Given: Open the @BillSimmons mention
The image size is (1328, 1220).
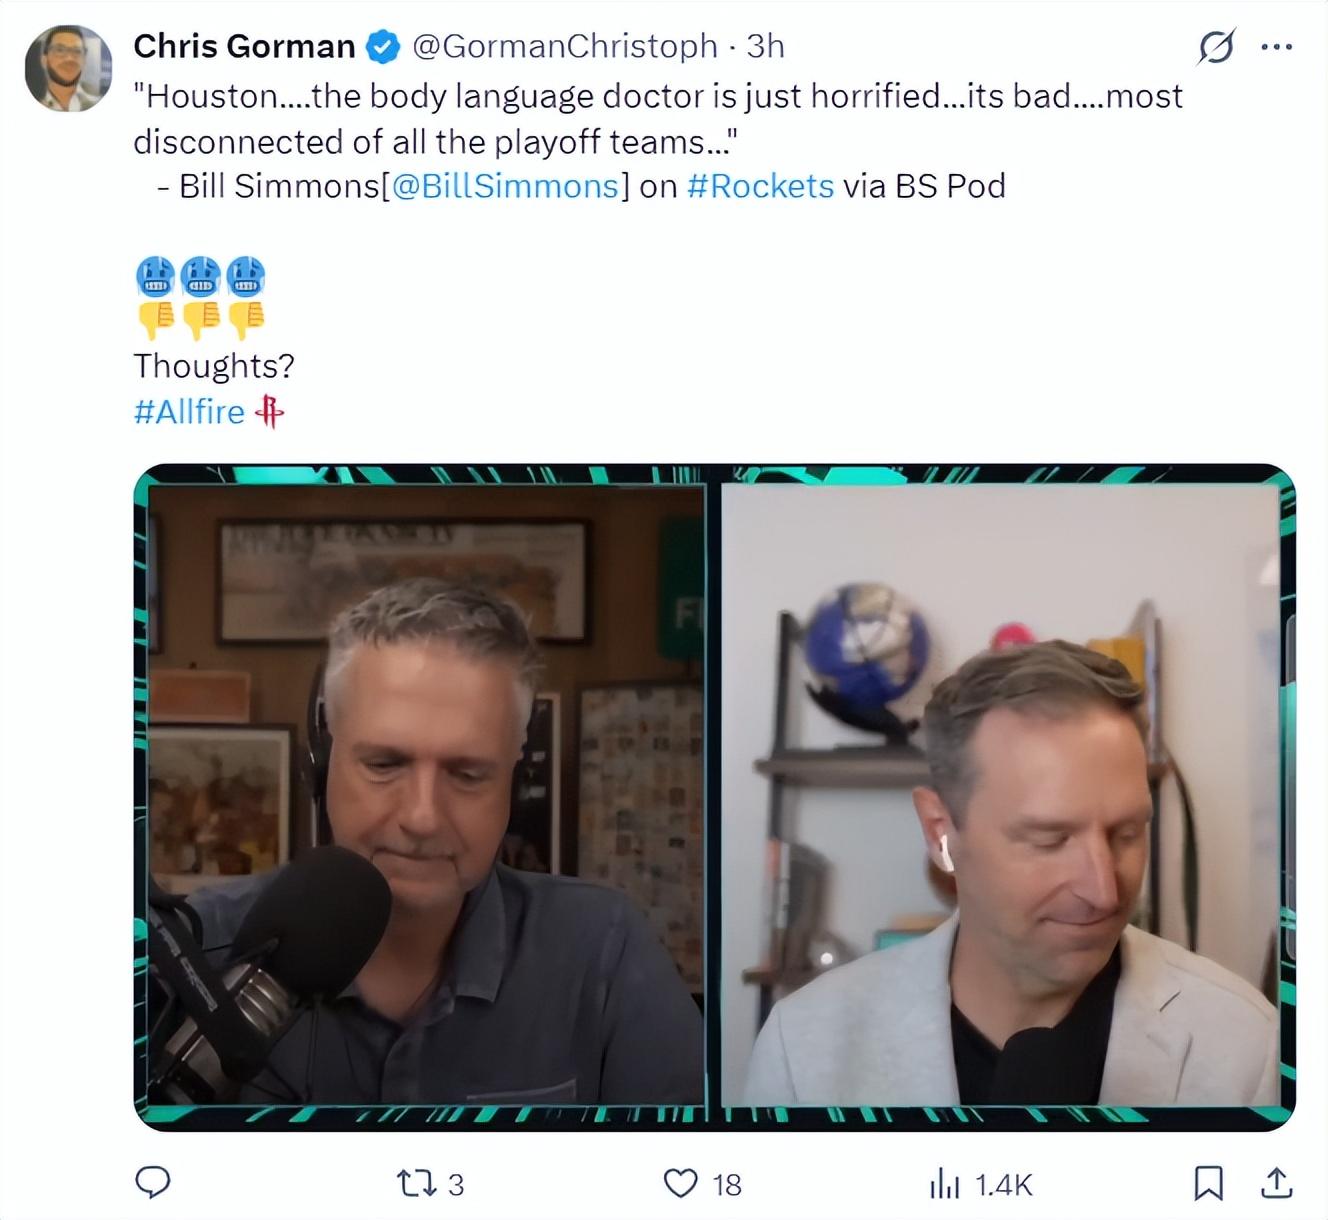Looking at the screenshot, I should coord(505,186).
